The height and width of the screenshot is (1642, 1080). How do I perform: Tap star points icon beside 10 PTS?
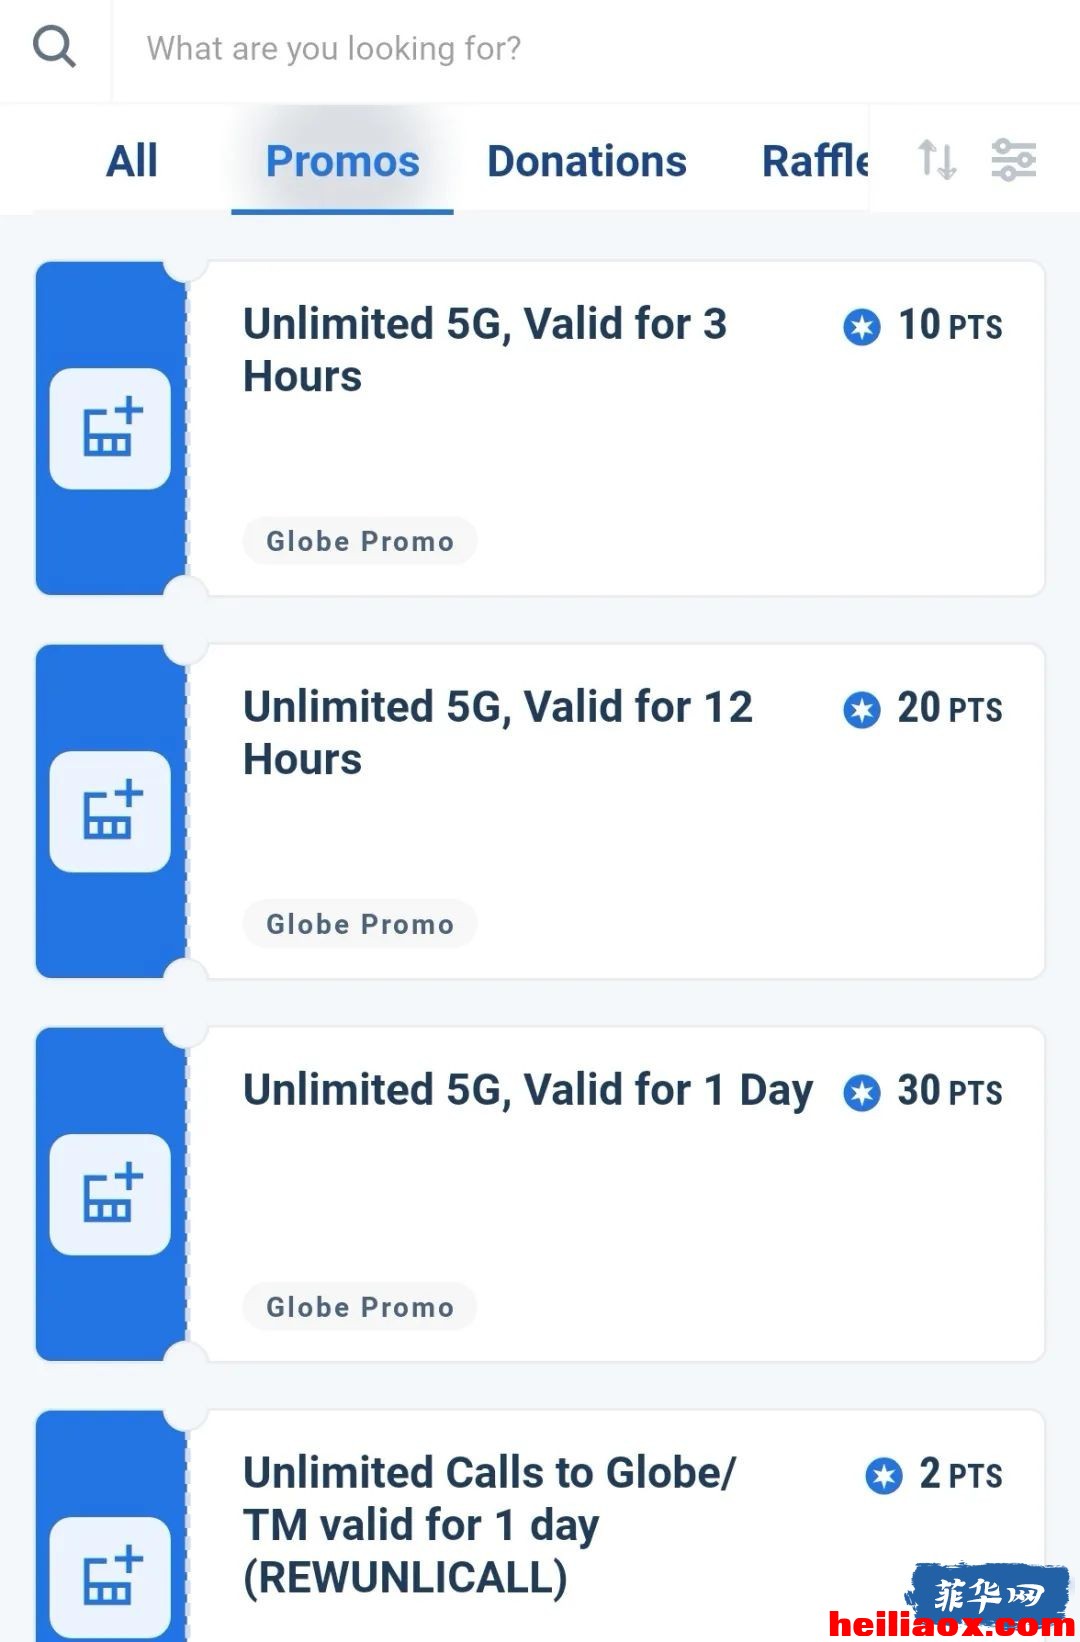click(x=861, y=327)
